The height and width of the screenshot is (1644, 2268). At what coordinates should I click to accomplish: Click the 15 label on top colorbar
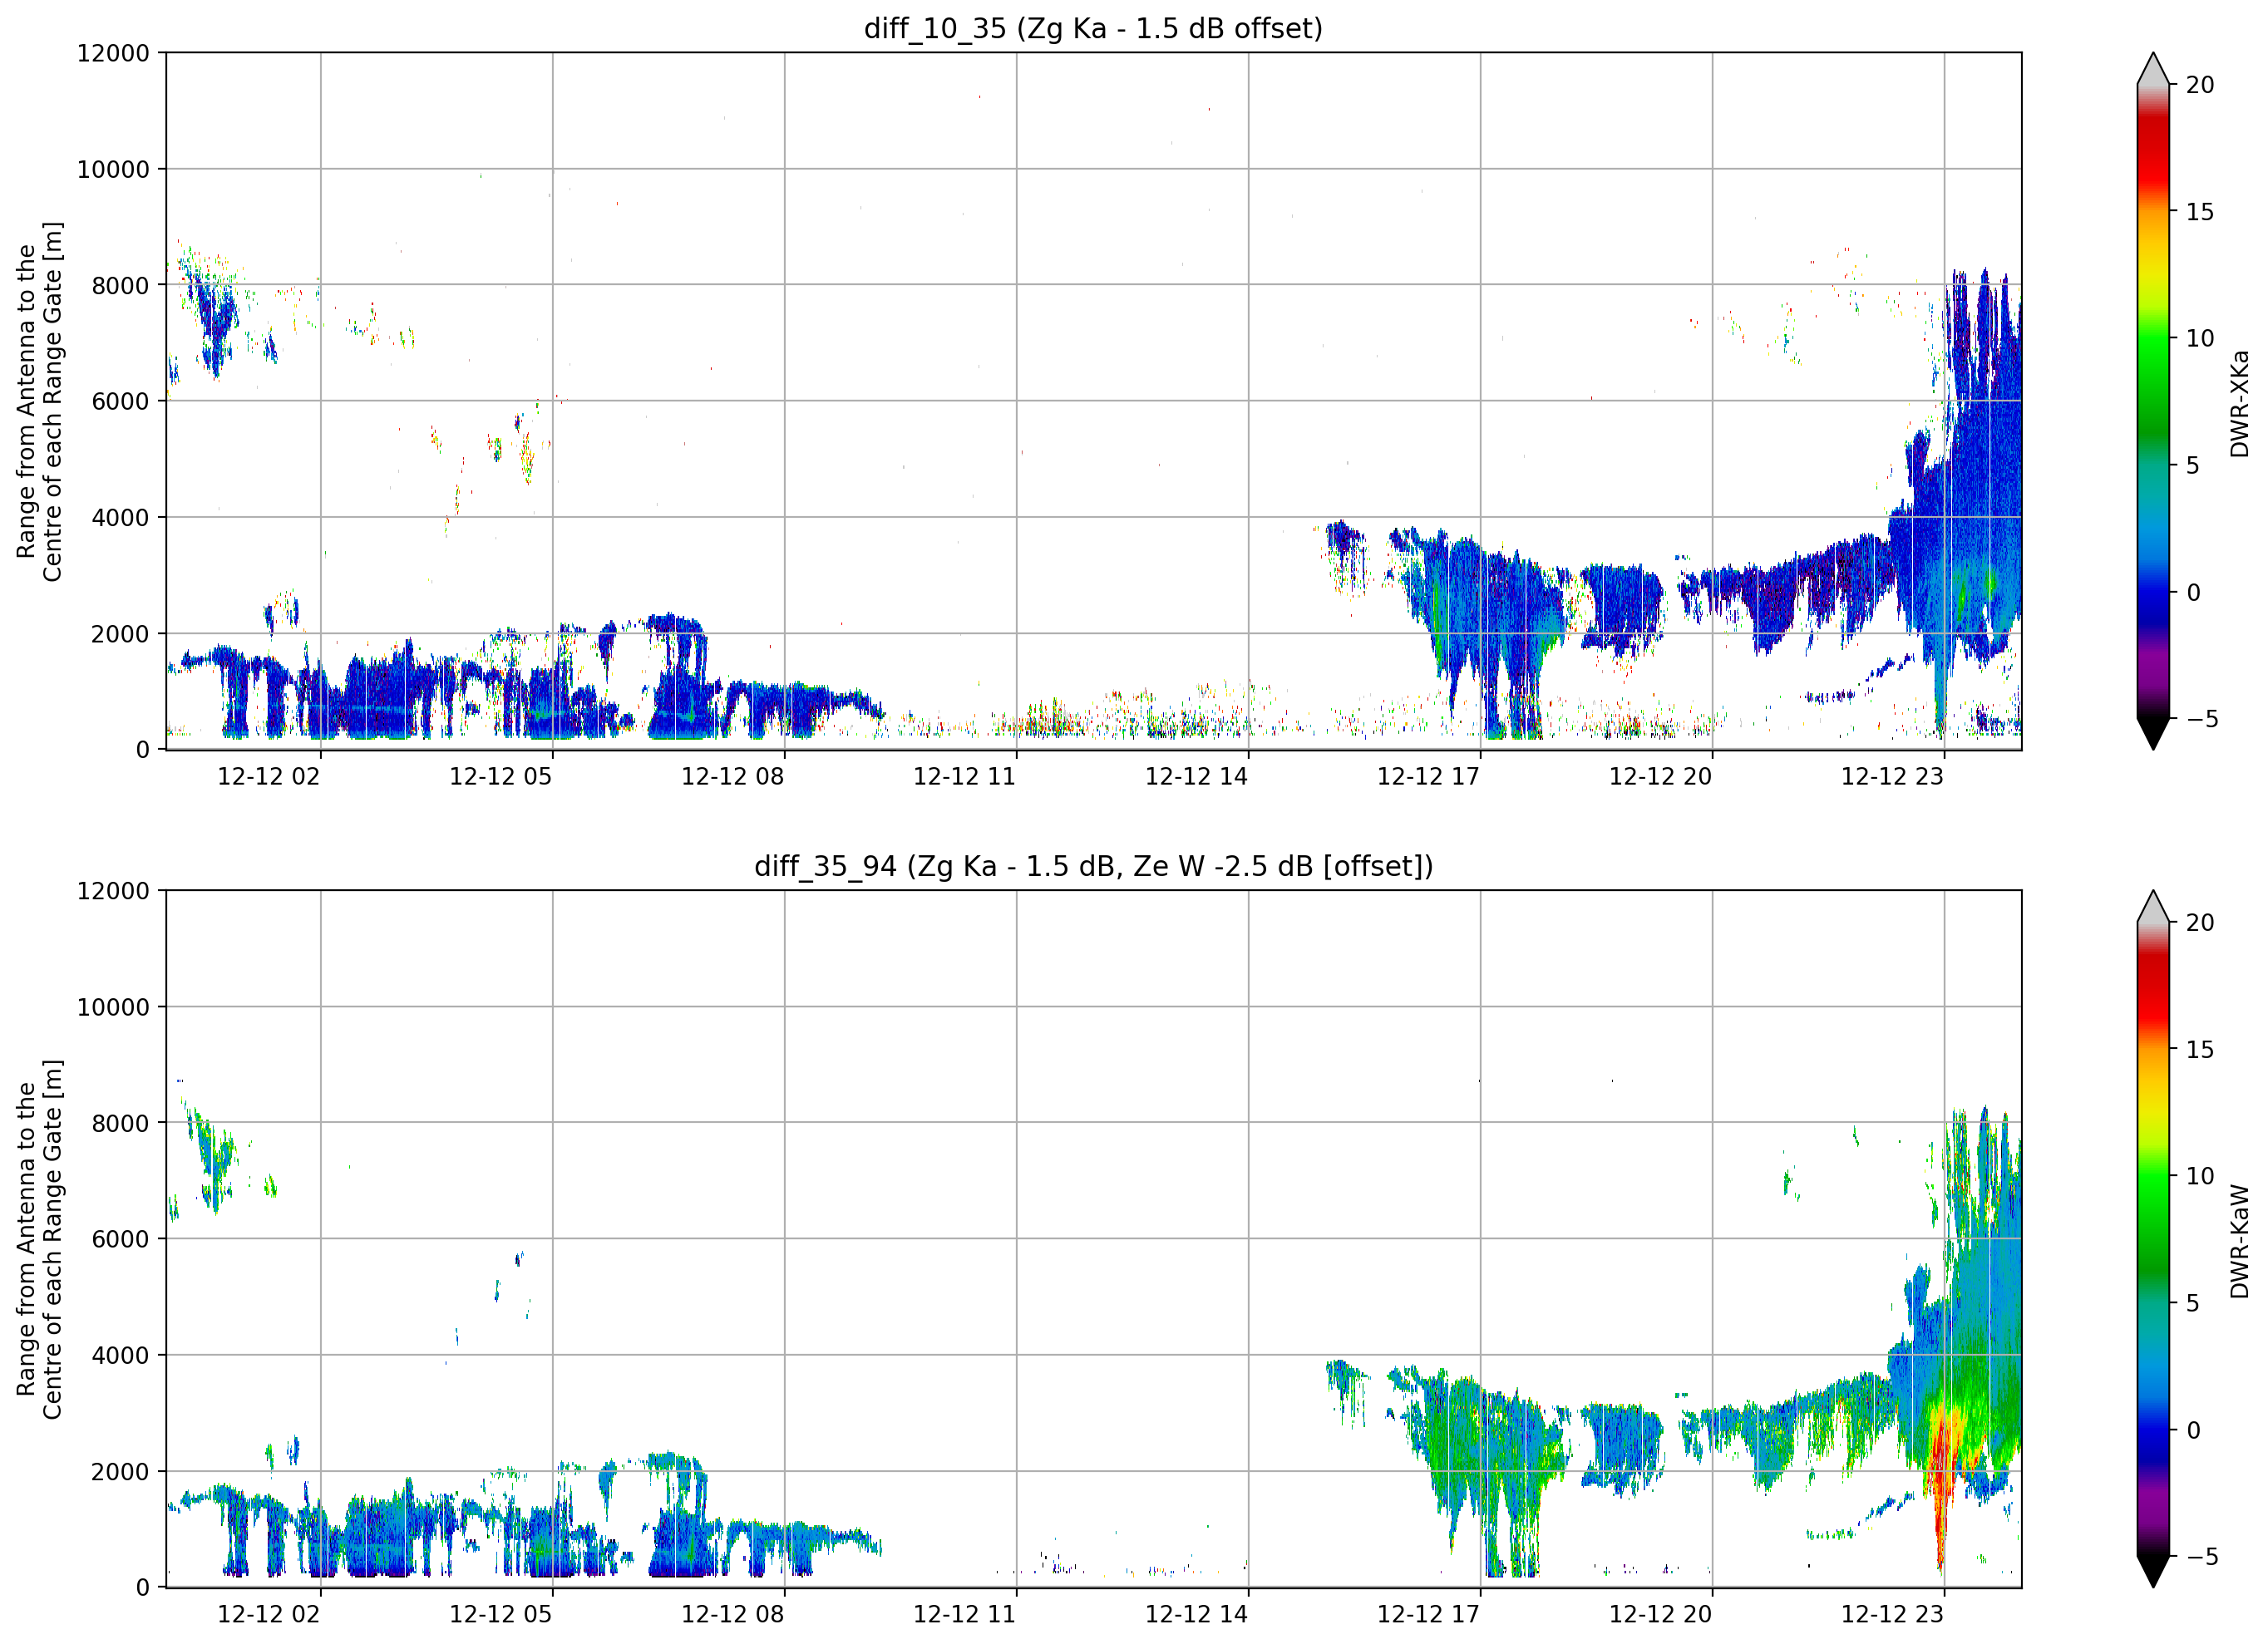tap(2200, 212)
